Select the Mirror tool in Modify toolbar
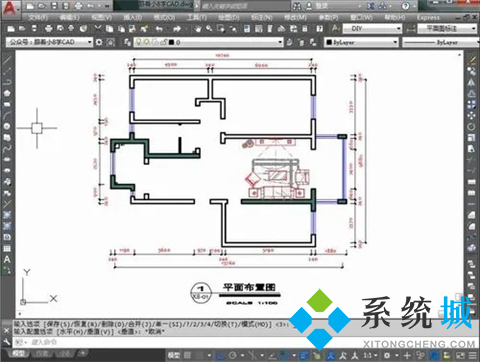The width and height of the screenshot is (480, 362). [x=471, y=82]
